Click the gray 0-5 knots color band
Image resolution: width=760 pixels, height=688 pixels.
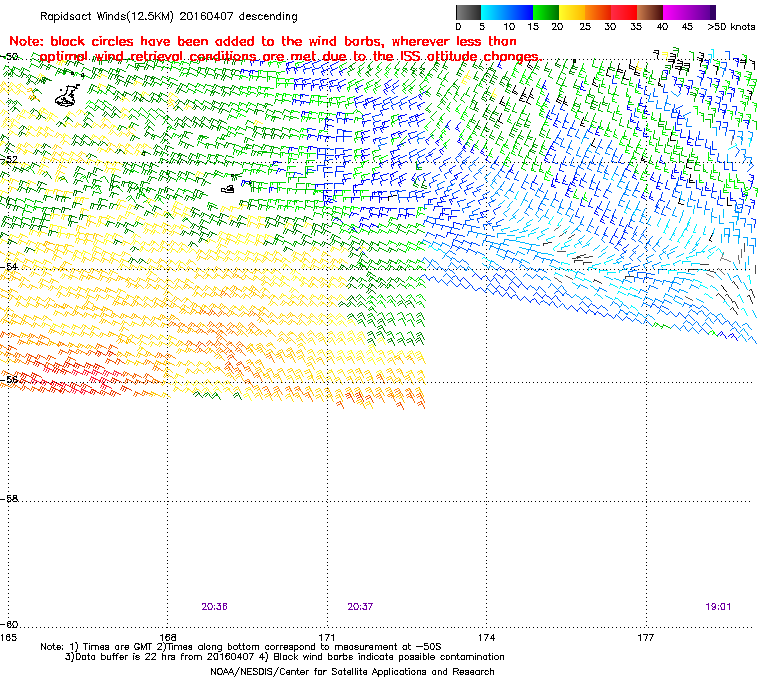click(x=468, y=13)
